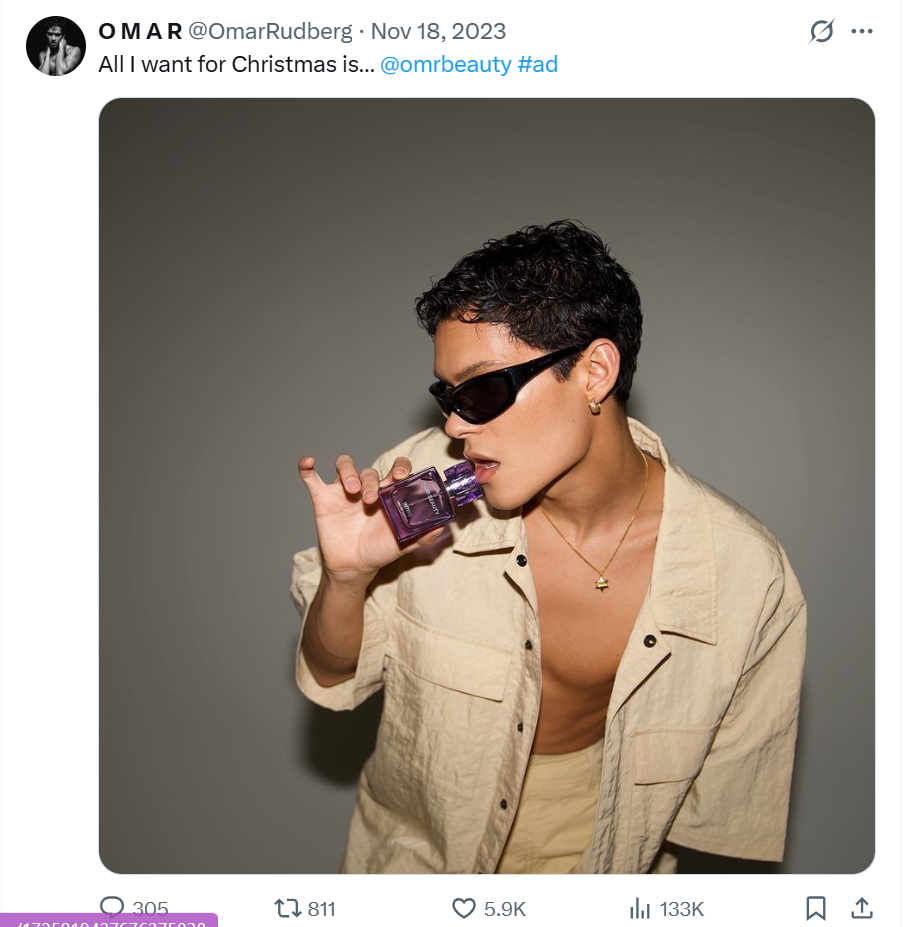This screenshot has width=905, height=927.
Task: Like the post with the heart icon
Action: point(464,908)
